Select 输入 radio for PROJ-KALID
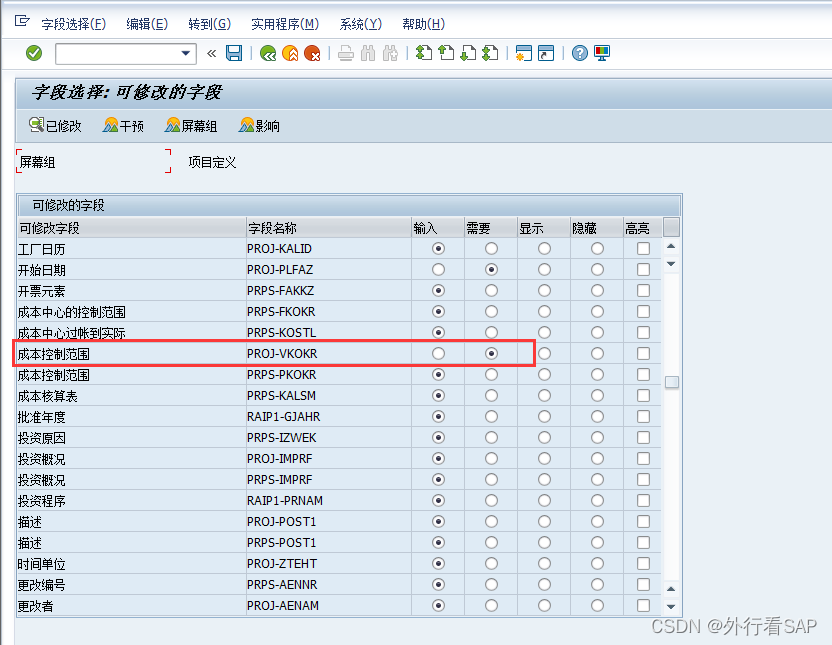The image size is (832, 645). point(438,248)
